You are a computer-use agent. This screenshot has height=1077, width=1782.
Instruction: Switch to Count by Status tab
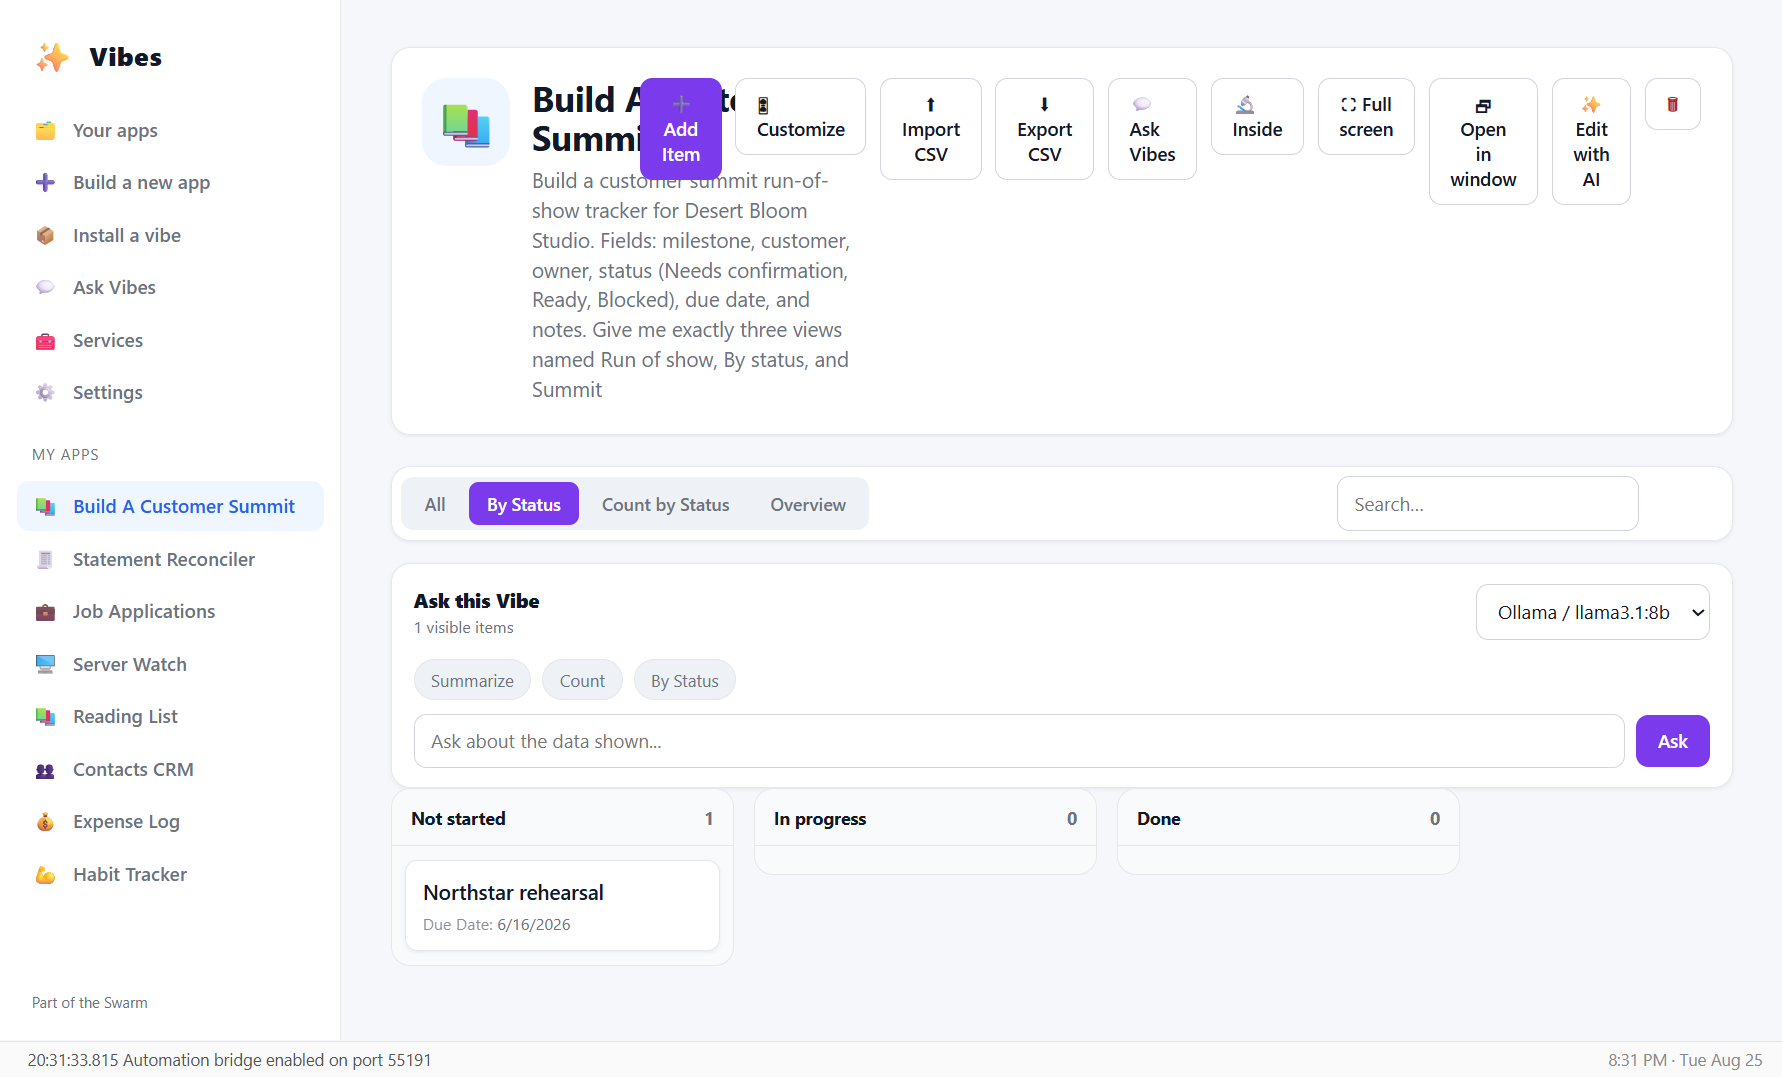click(666, 504)
